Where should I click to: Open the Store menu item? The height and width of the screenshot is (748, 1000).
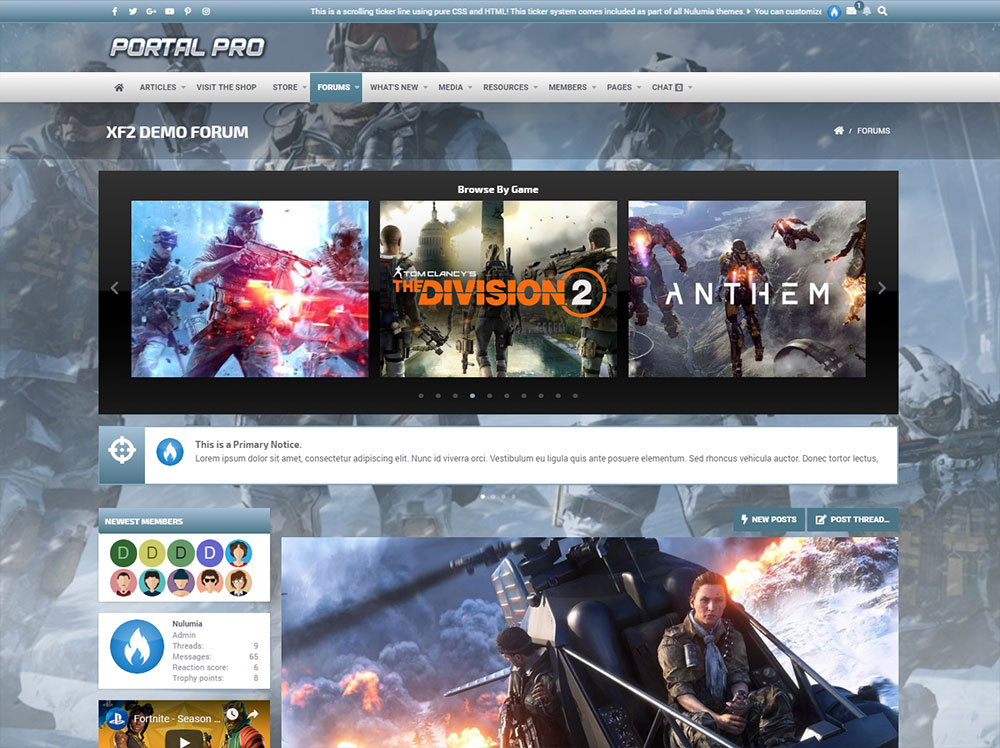(x=285, y=87)
